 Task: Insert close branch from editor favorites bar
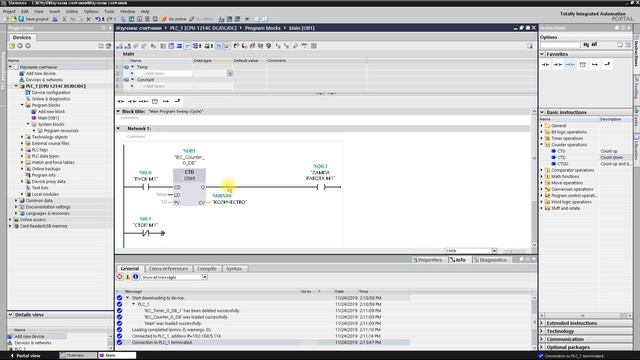(177, 101)
